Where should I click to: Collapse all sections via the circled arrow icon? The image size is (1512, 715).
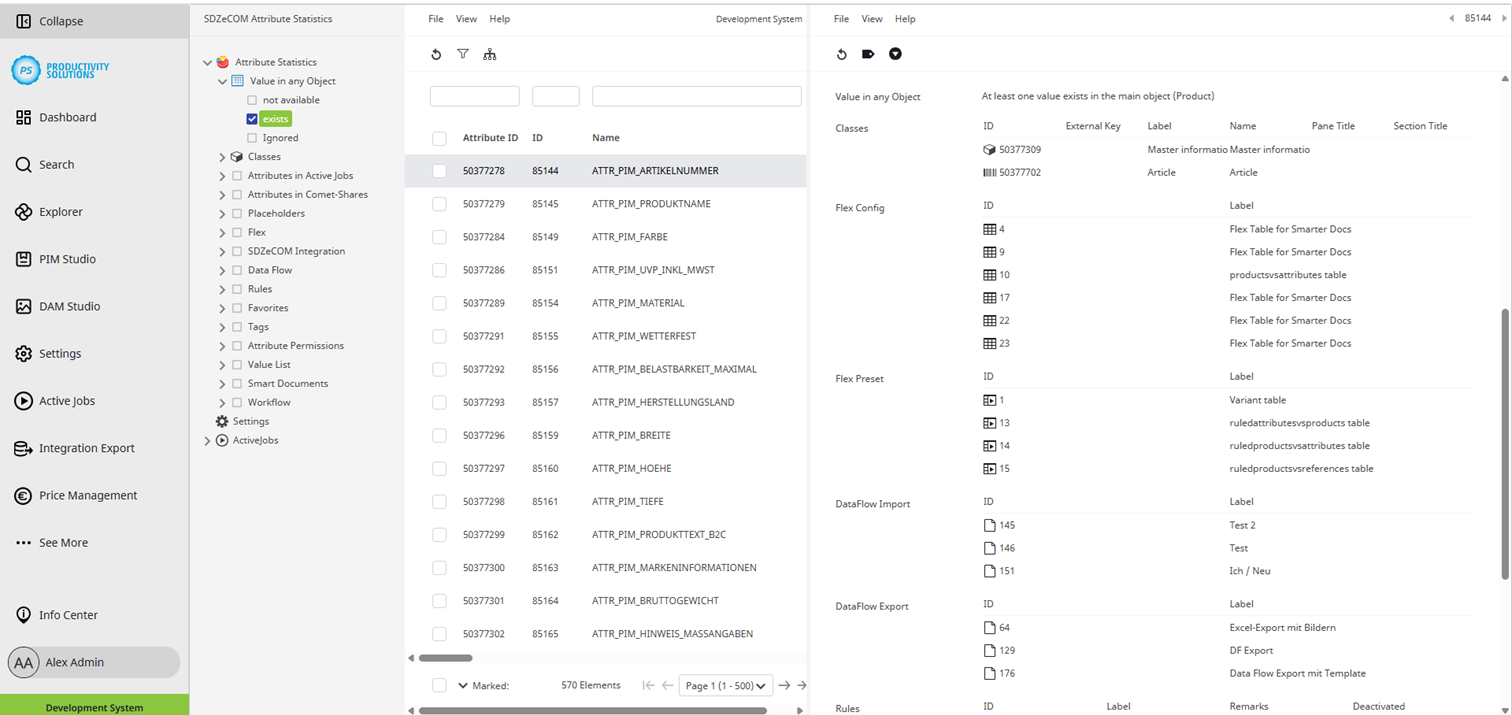coord(895,54)
